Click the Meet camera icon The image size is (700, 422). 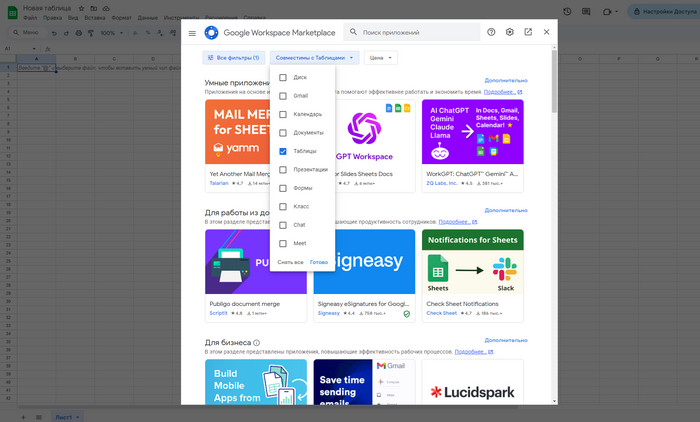(607, 12)
